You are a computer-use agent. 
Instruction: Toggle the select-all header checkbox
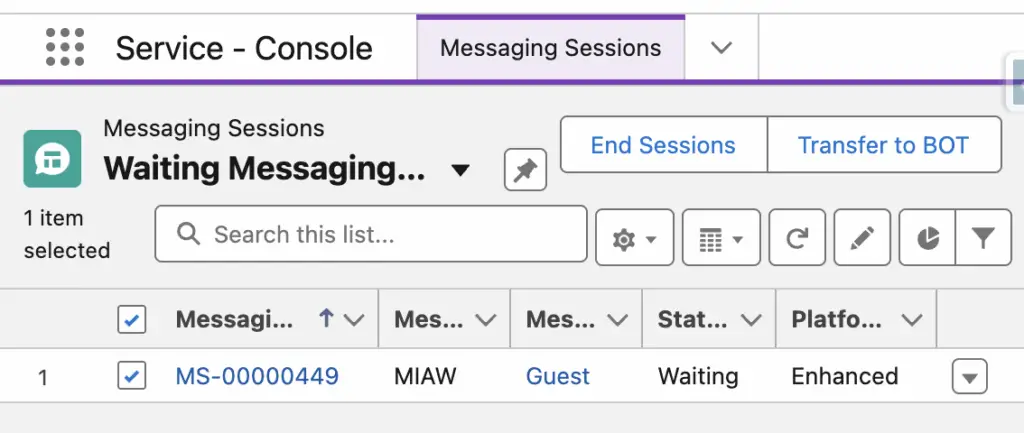131,320
